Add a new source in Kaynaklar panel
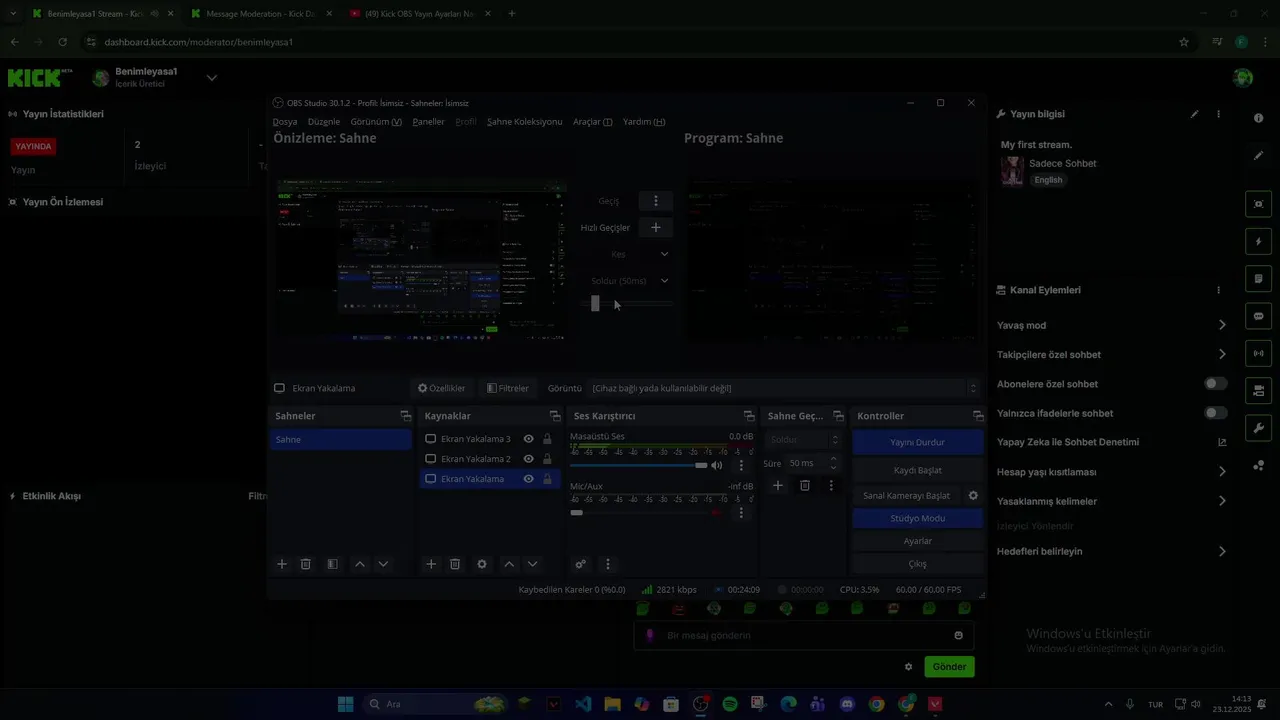Image resolution: width=1280 pixels, height=720 pixels. point(431,564)
